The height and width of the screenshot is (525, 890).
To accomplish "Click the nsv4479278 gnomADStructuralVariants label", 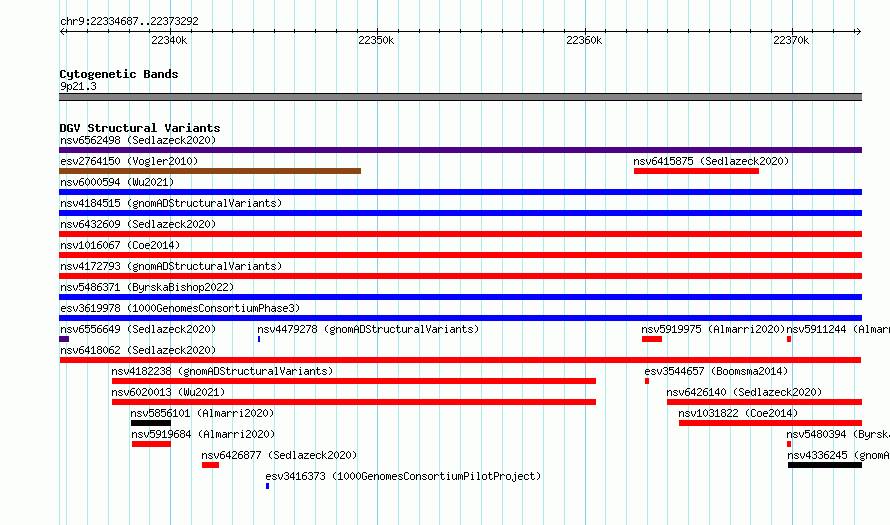I will coord(368,329).
